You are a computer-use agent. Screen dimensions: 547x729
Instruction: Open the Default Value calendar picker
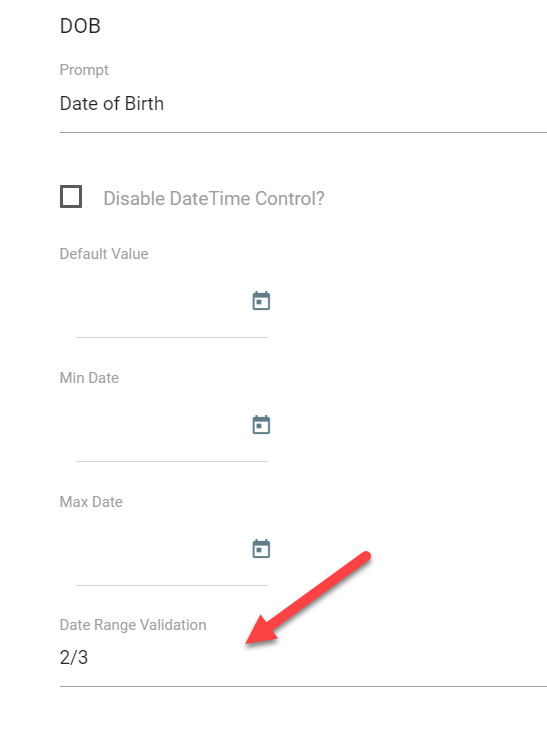click(x=261, y=301)
